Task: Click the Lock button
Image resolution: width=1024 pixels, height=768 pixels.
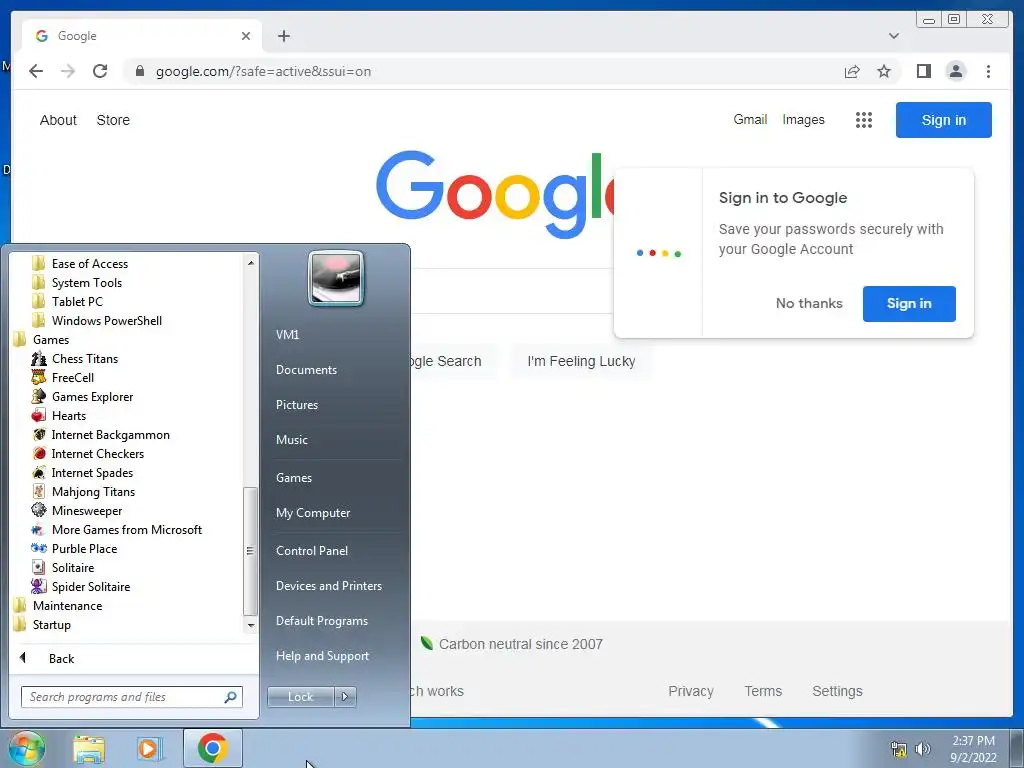Action: pos(300,697)
